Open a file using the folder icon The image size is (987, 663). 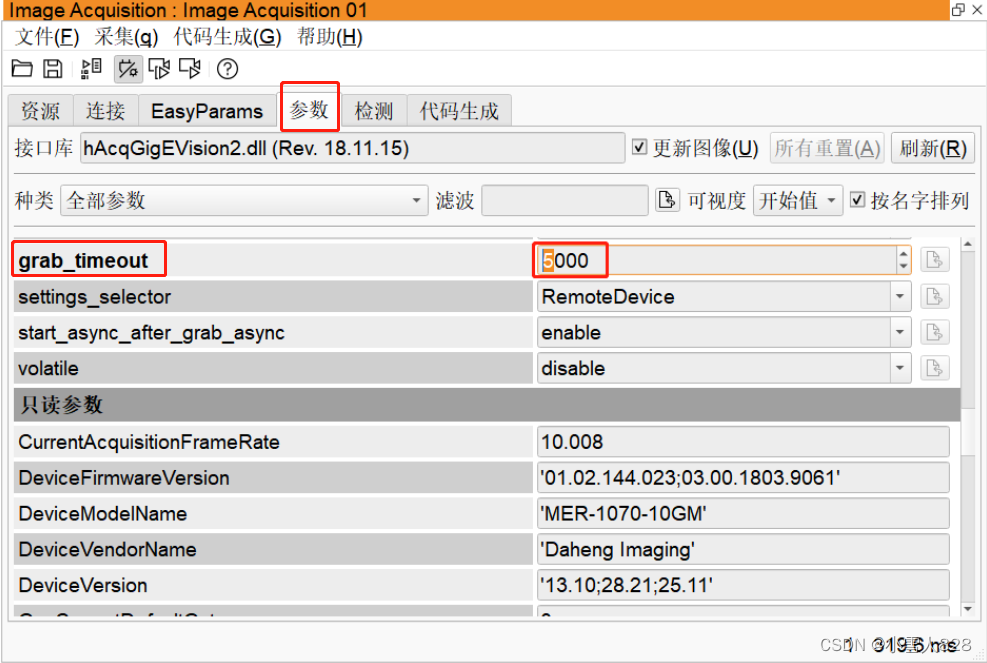click(x=22, y=68)
